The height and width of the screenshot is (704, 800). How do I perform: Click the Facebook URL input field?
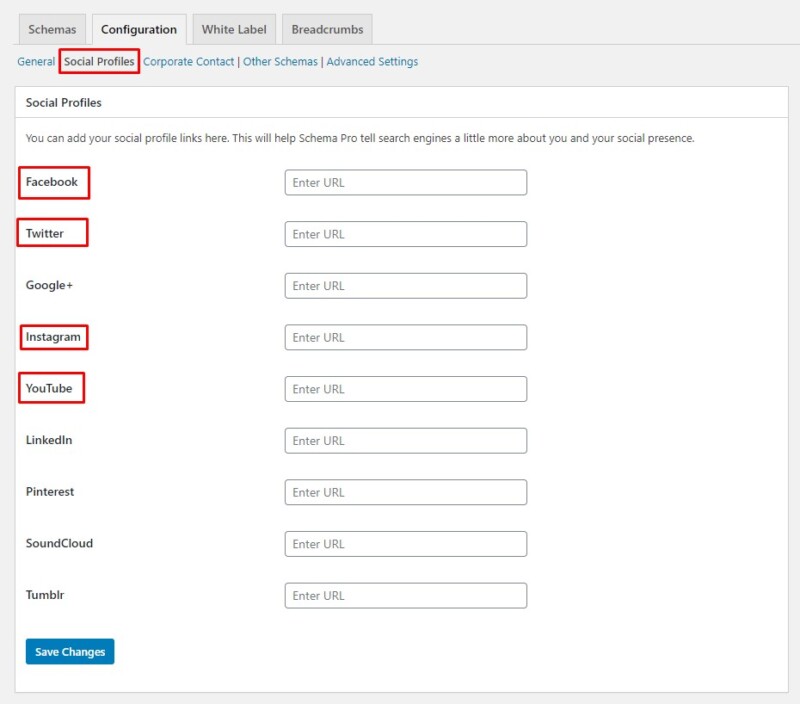coord(405,183)
